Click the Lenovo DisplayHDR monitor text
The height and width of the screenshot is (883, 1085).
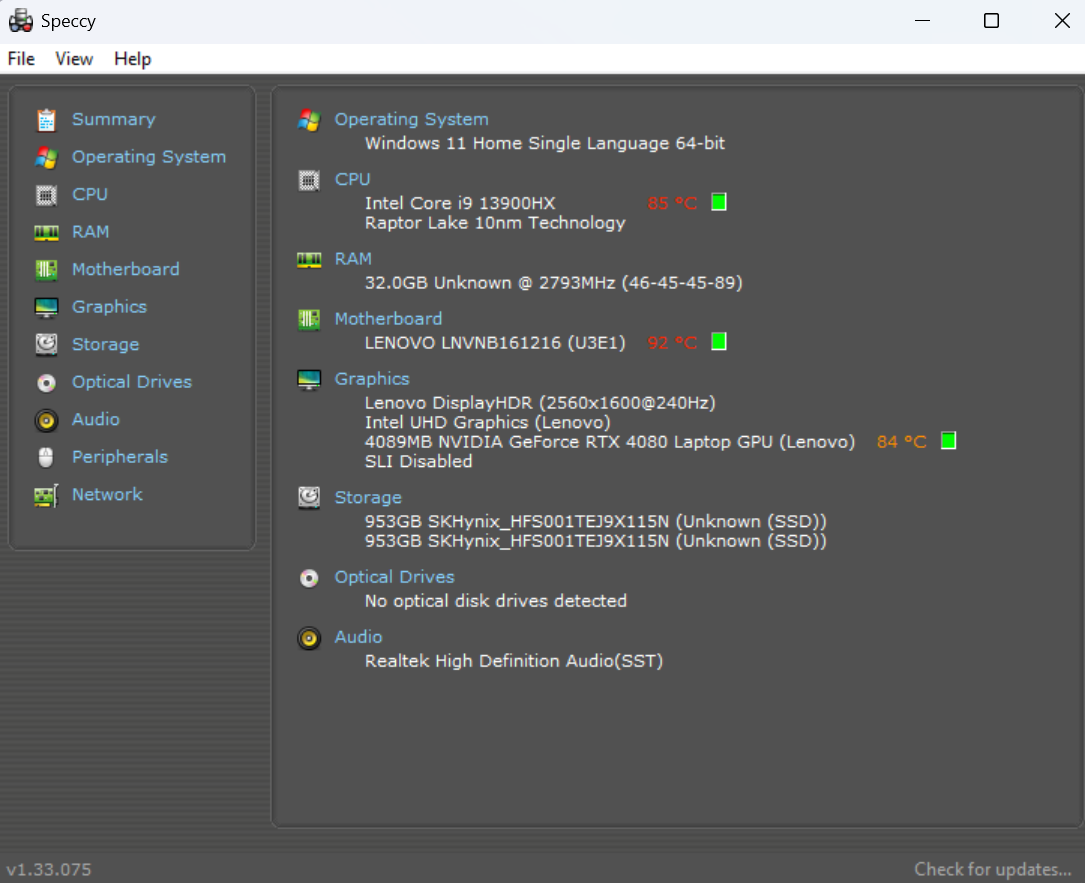coord(540,403)
